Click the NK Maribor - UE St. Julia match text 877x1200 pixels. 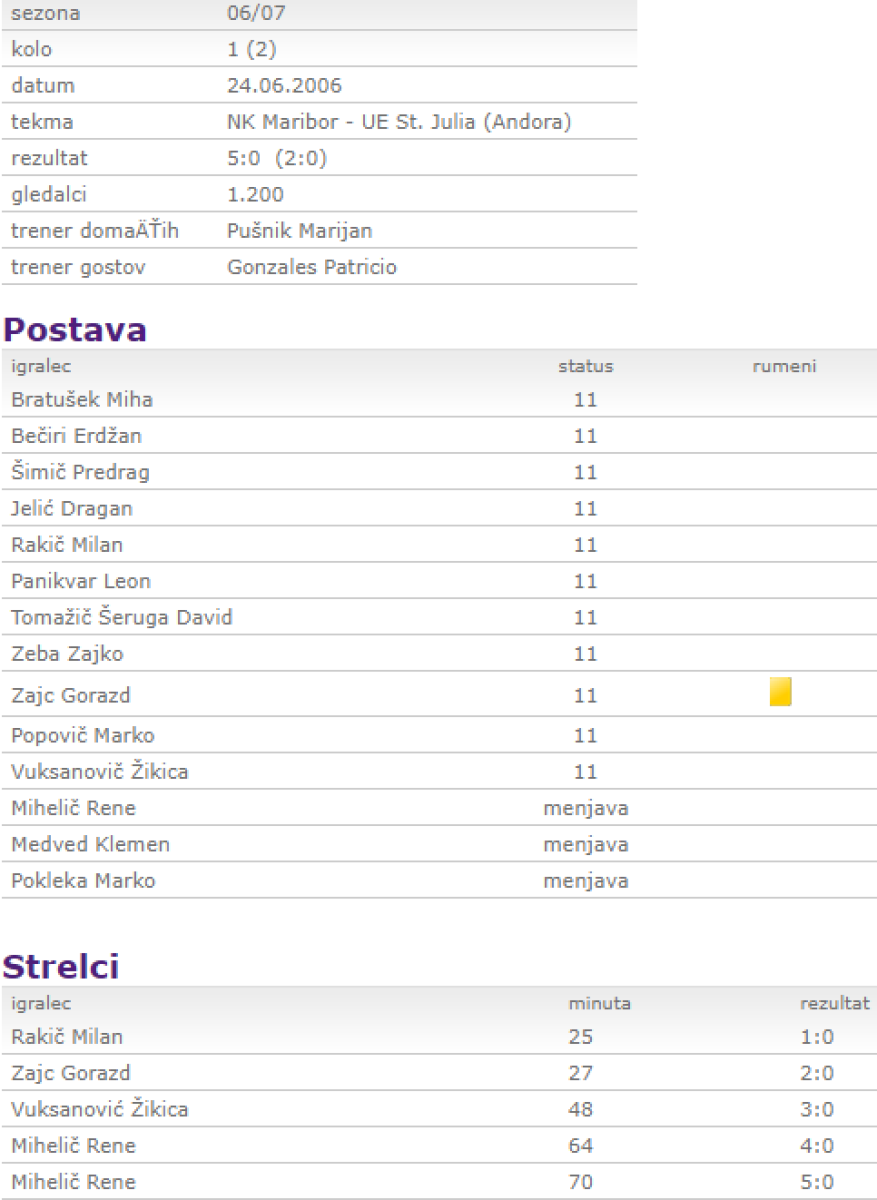pos(399,122)
